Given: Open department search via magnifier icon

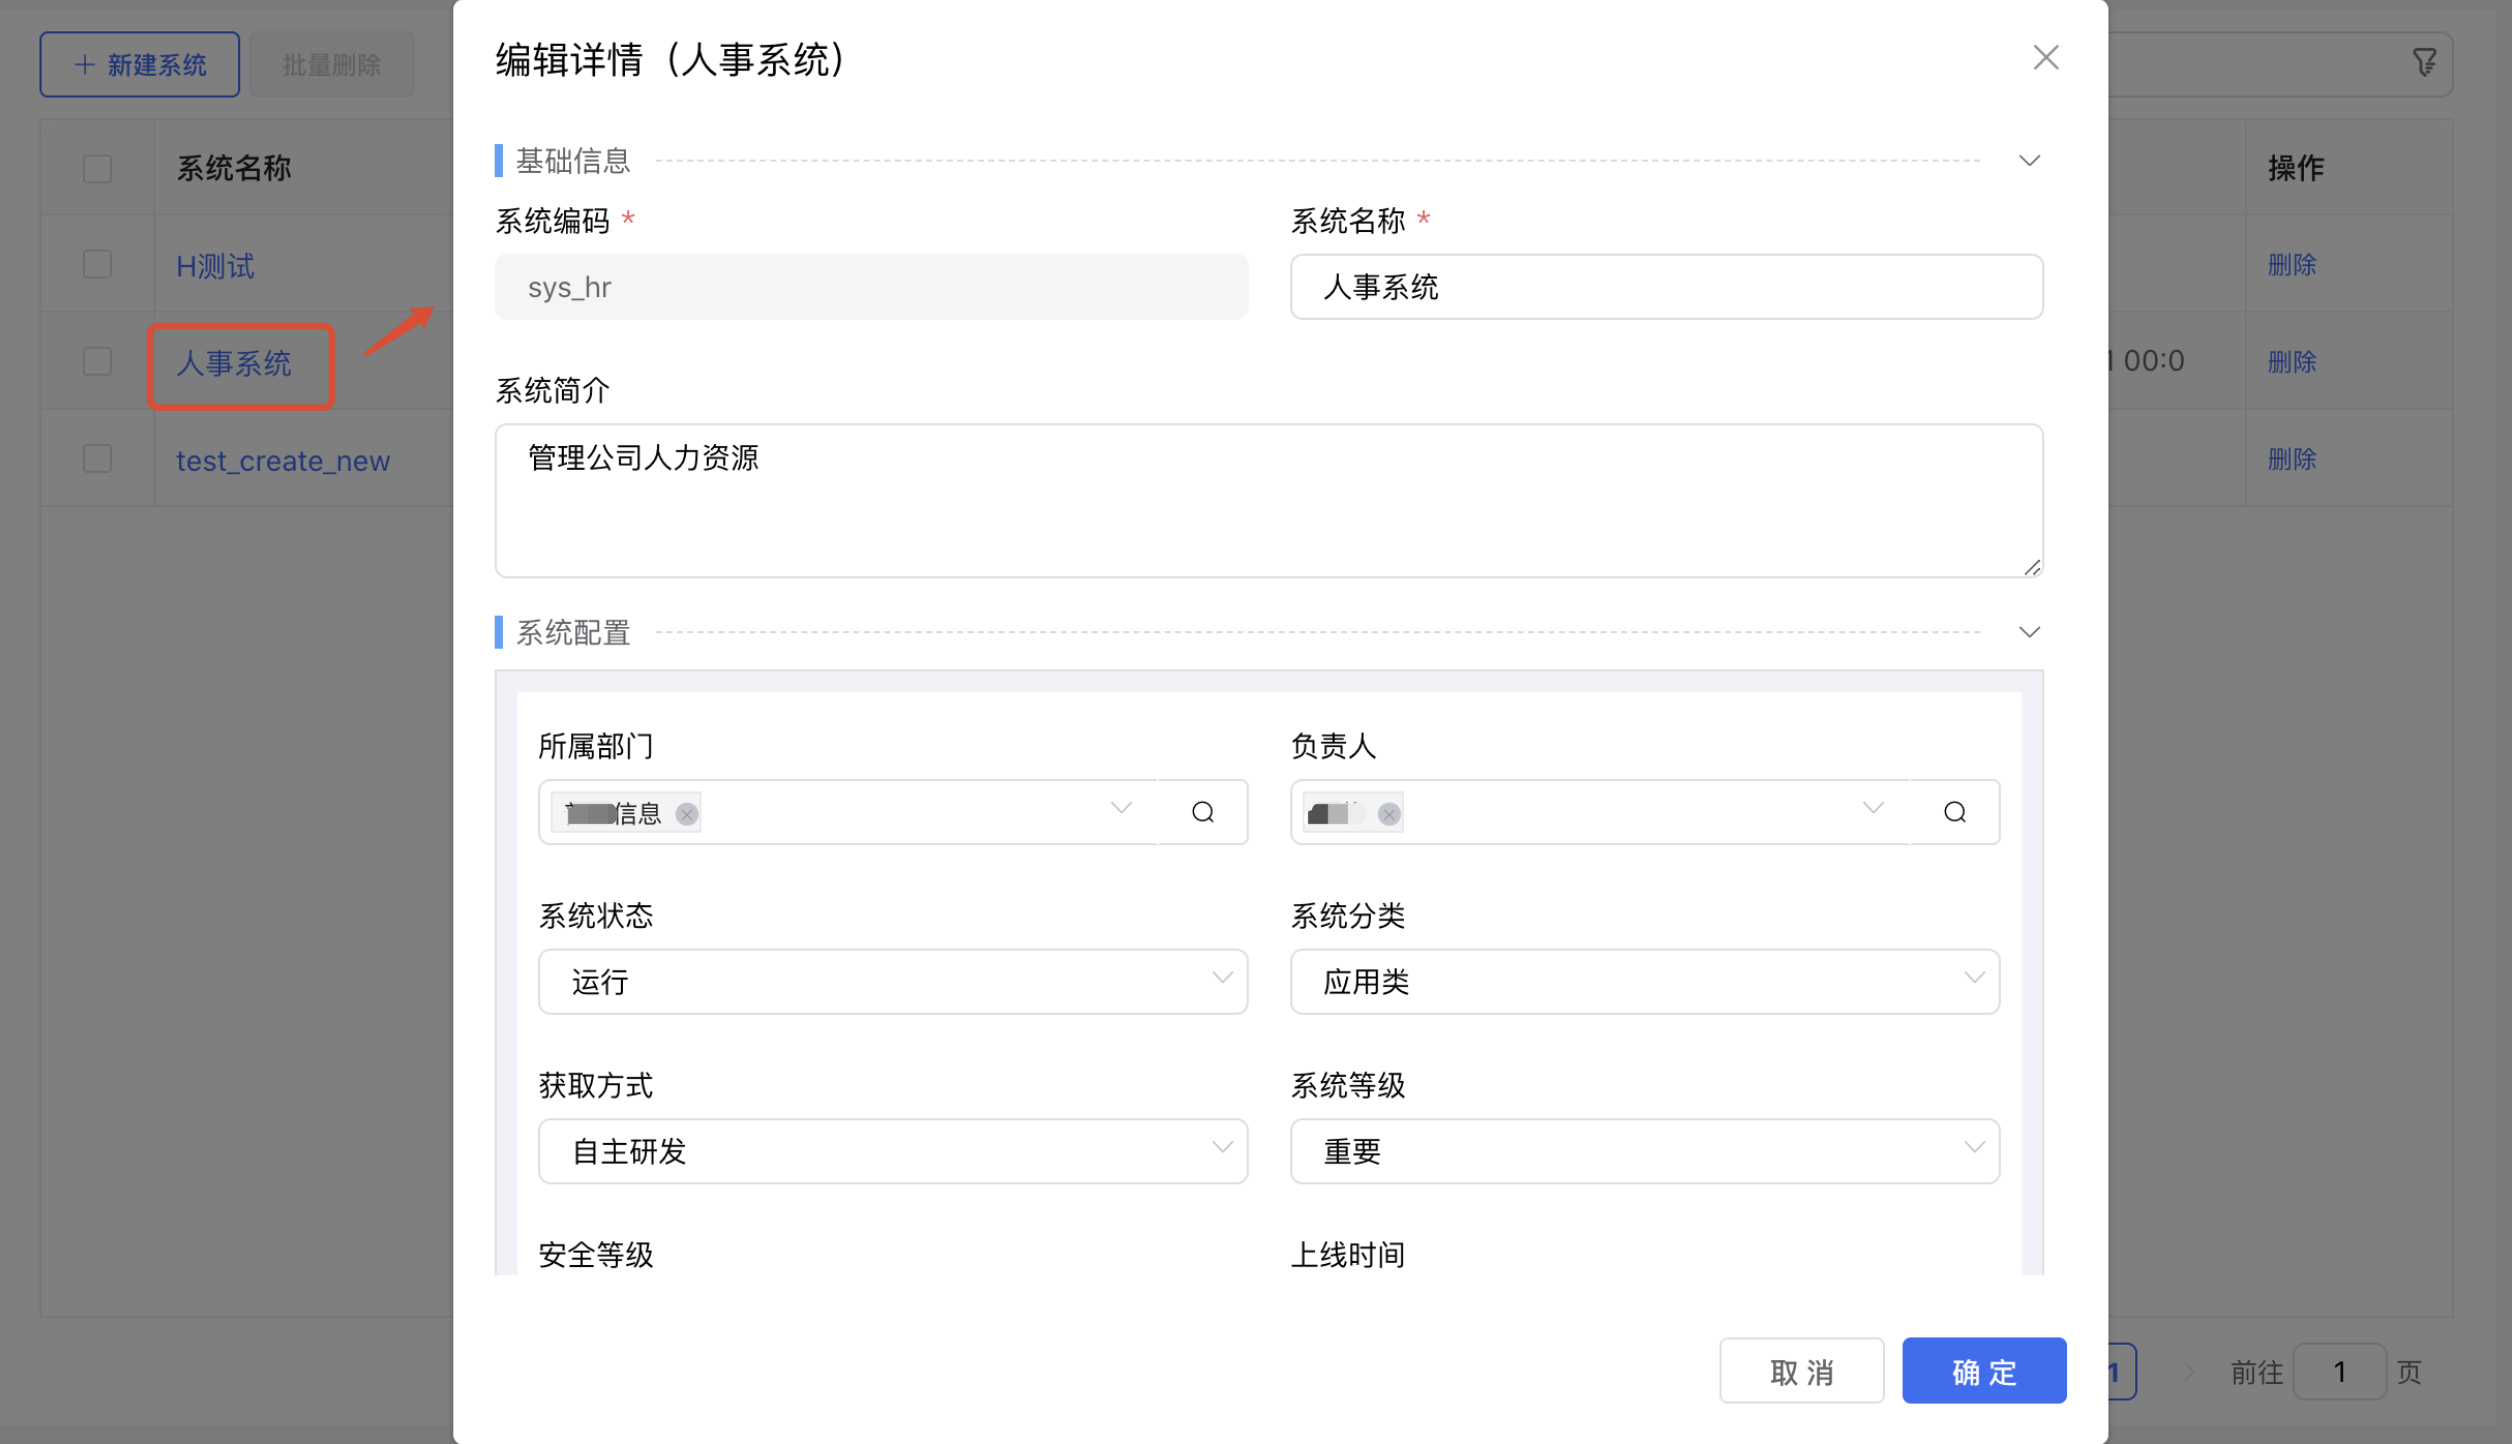Looking at the screenshot, I should click(x=1203, y=811).
